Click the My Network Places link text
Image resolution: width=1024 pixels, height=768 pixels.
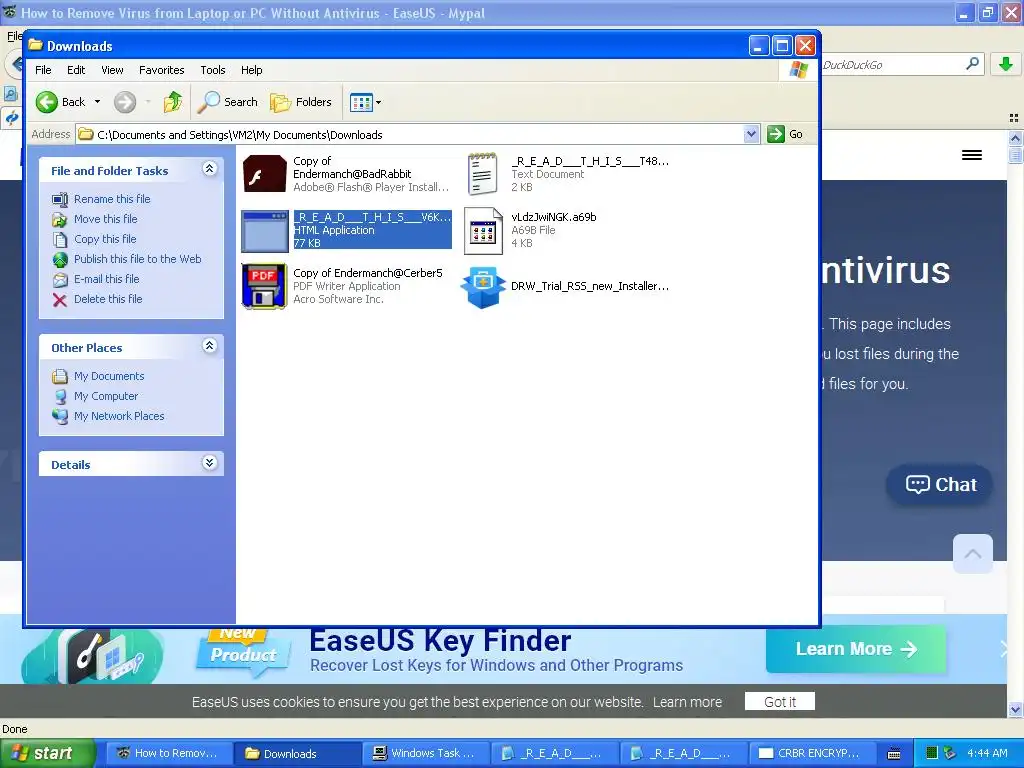(120, 417)
